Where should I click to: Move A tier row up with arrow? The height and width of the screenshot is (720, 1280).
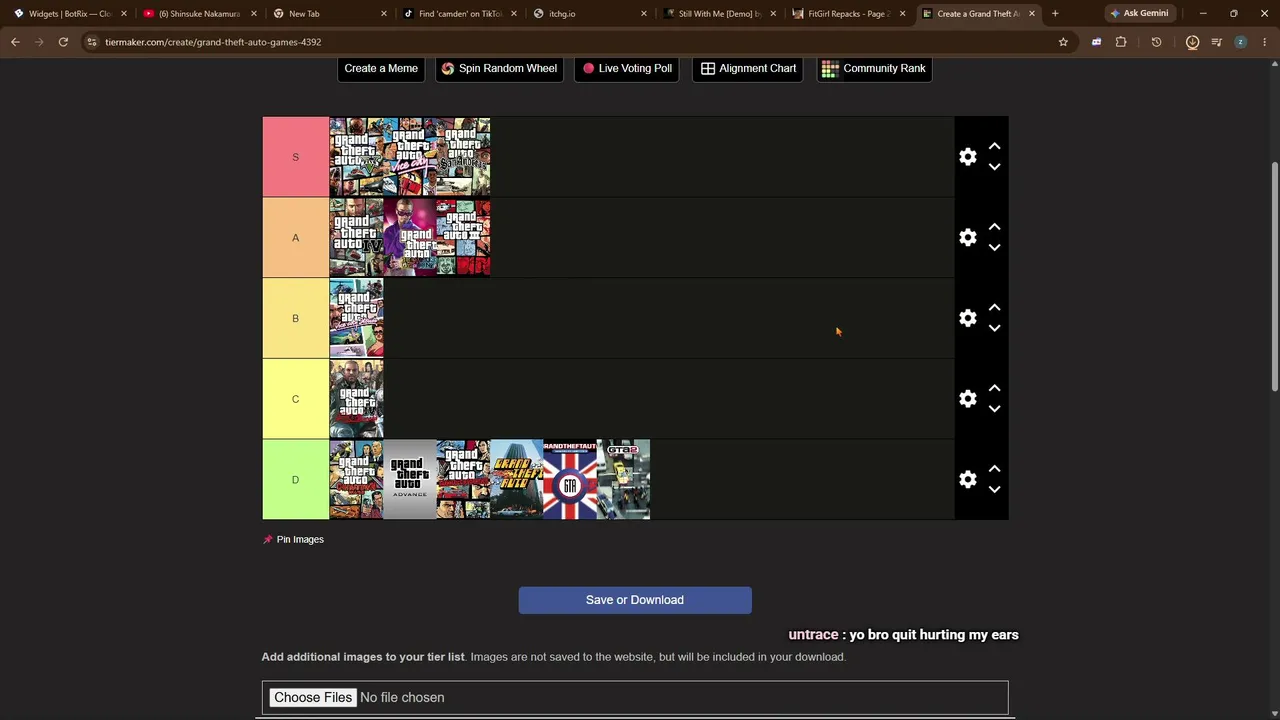(994, 227)
